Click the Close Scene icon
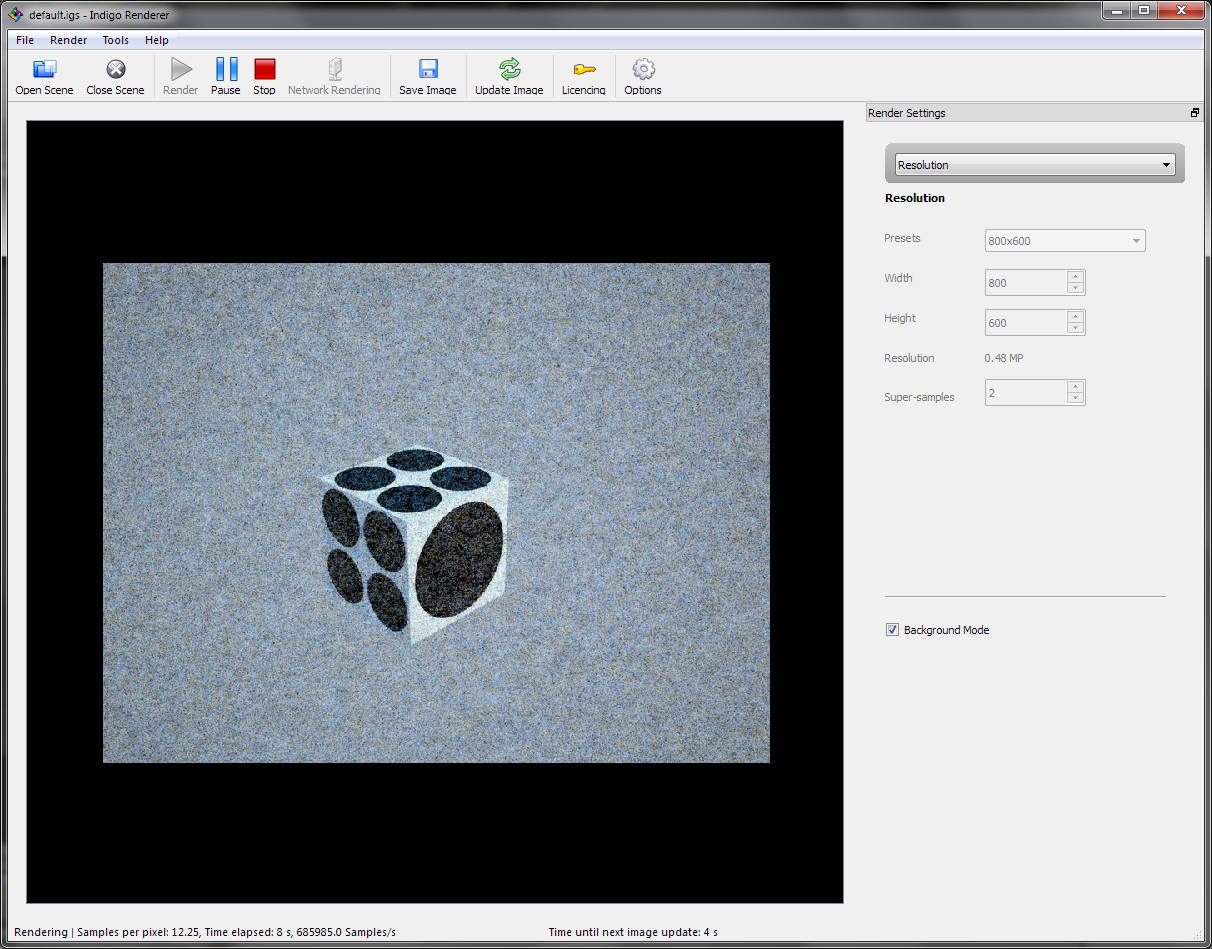Image resolution: width=1212 pixels, height=949 pixels. [115, 70]
